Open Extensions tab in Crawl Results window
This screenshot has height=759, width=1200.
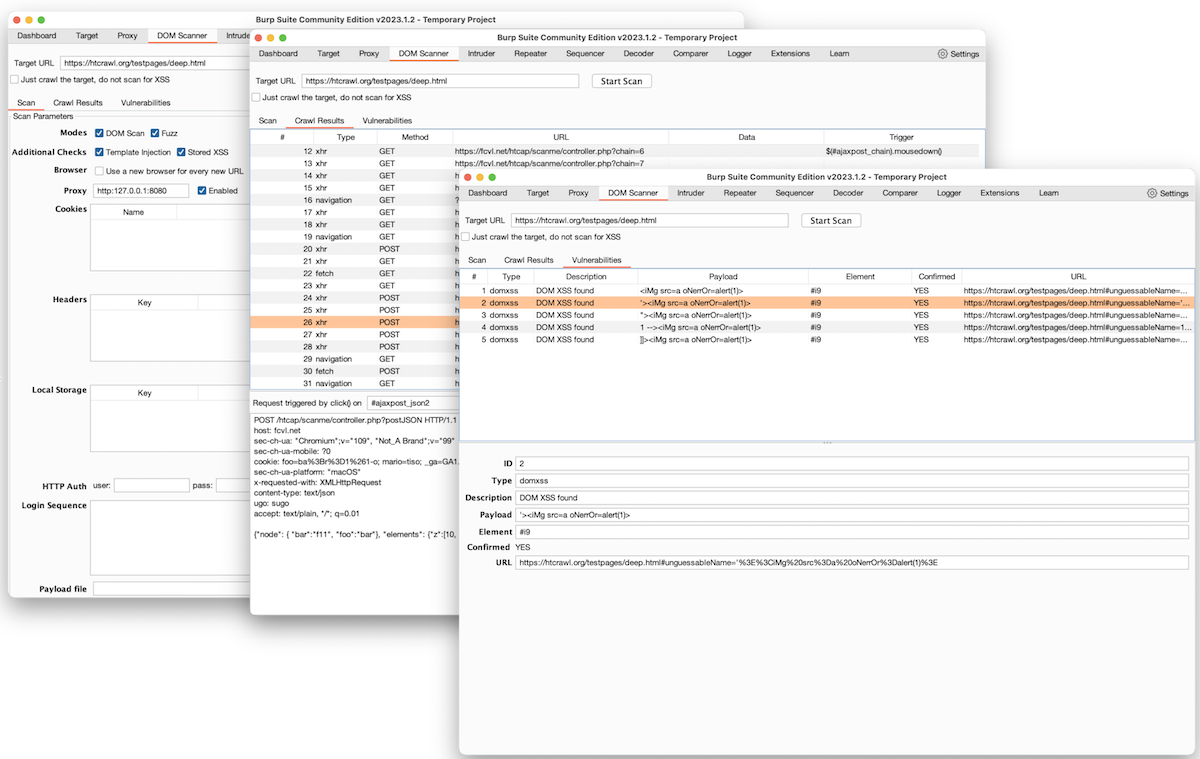point(790,54)
